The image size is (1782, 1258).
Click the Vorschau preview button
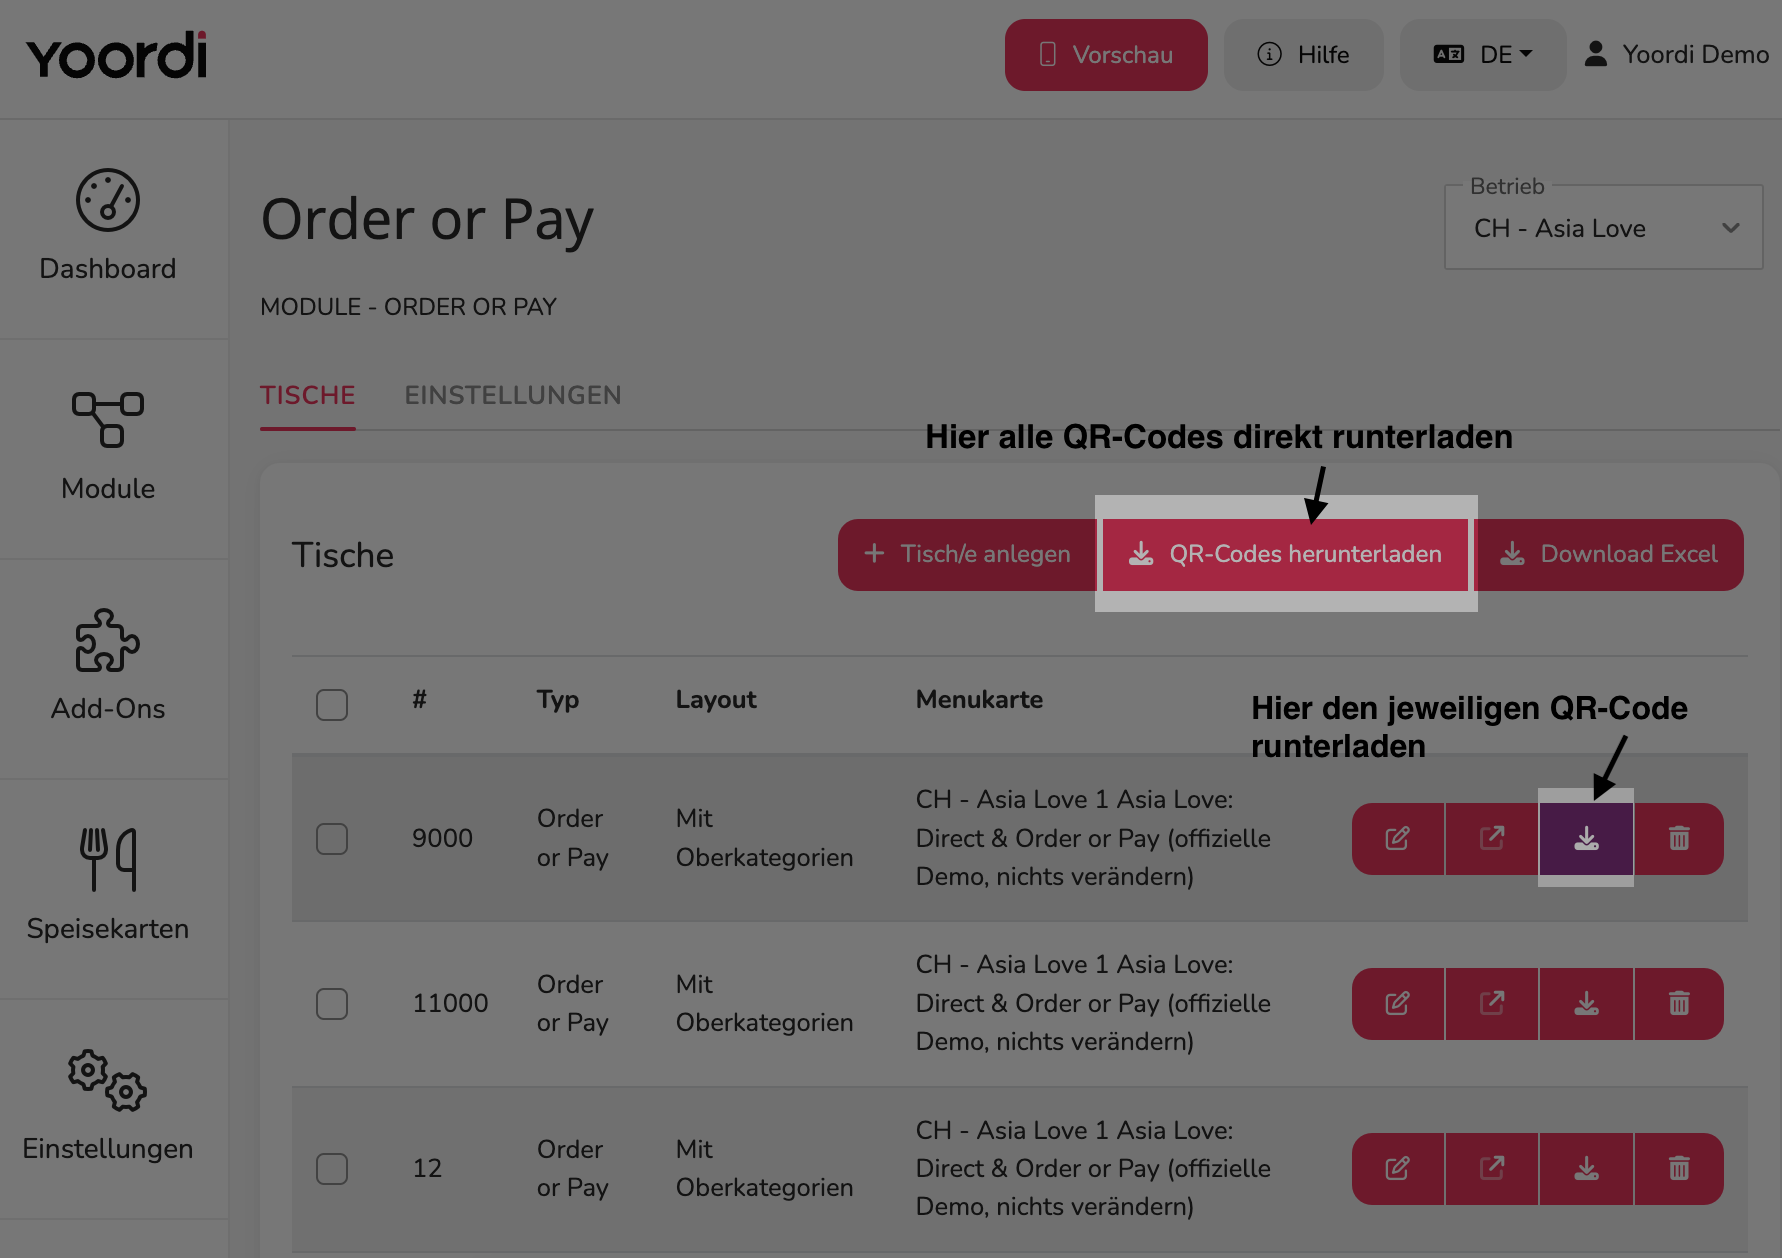[1106, 55]
